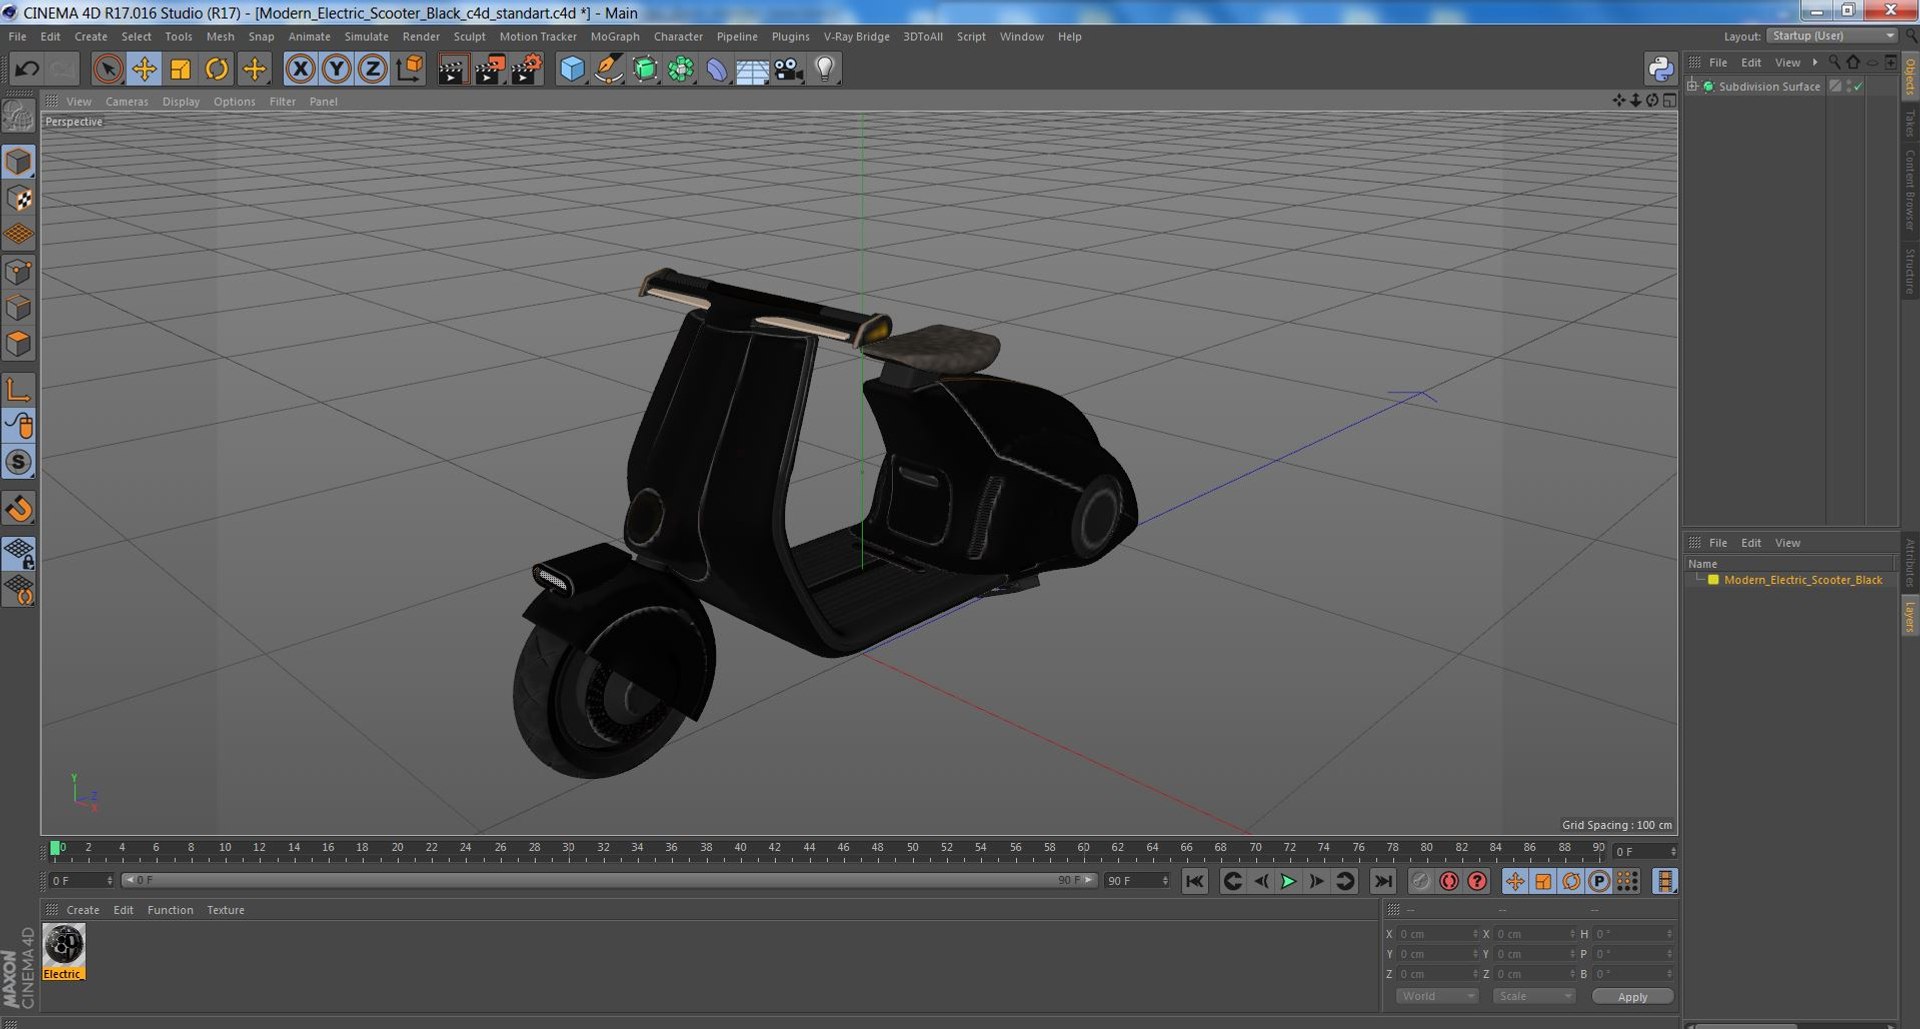The width and height of the screenshot is (1920, 1029).
Task: Open the Objects side tab
Action: 1909,77
